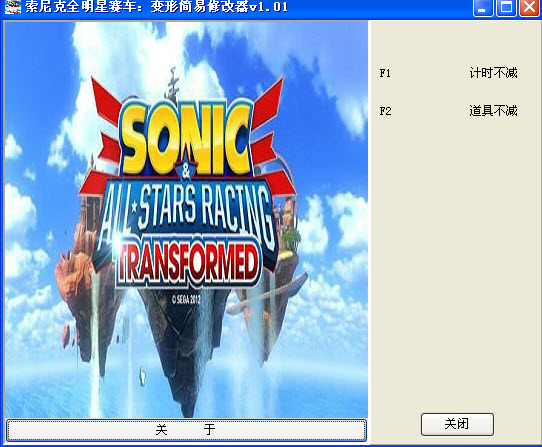Viewport: 542px width, 447px height.
Task: Click the red TRANSFORMED logo text
Action: pos(188,264)
